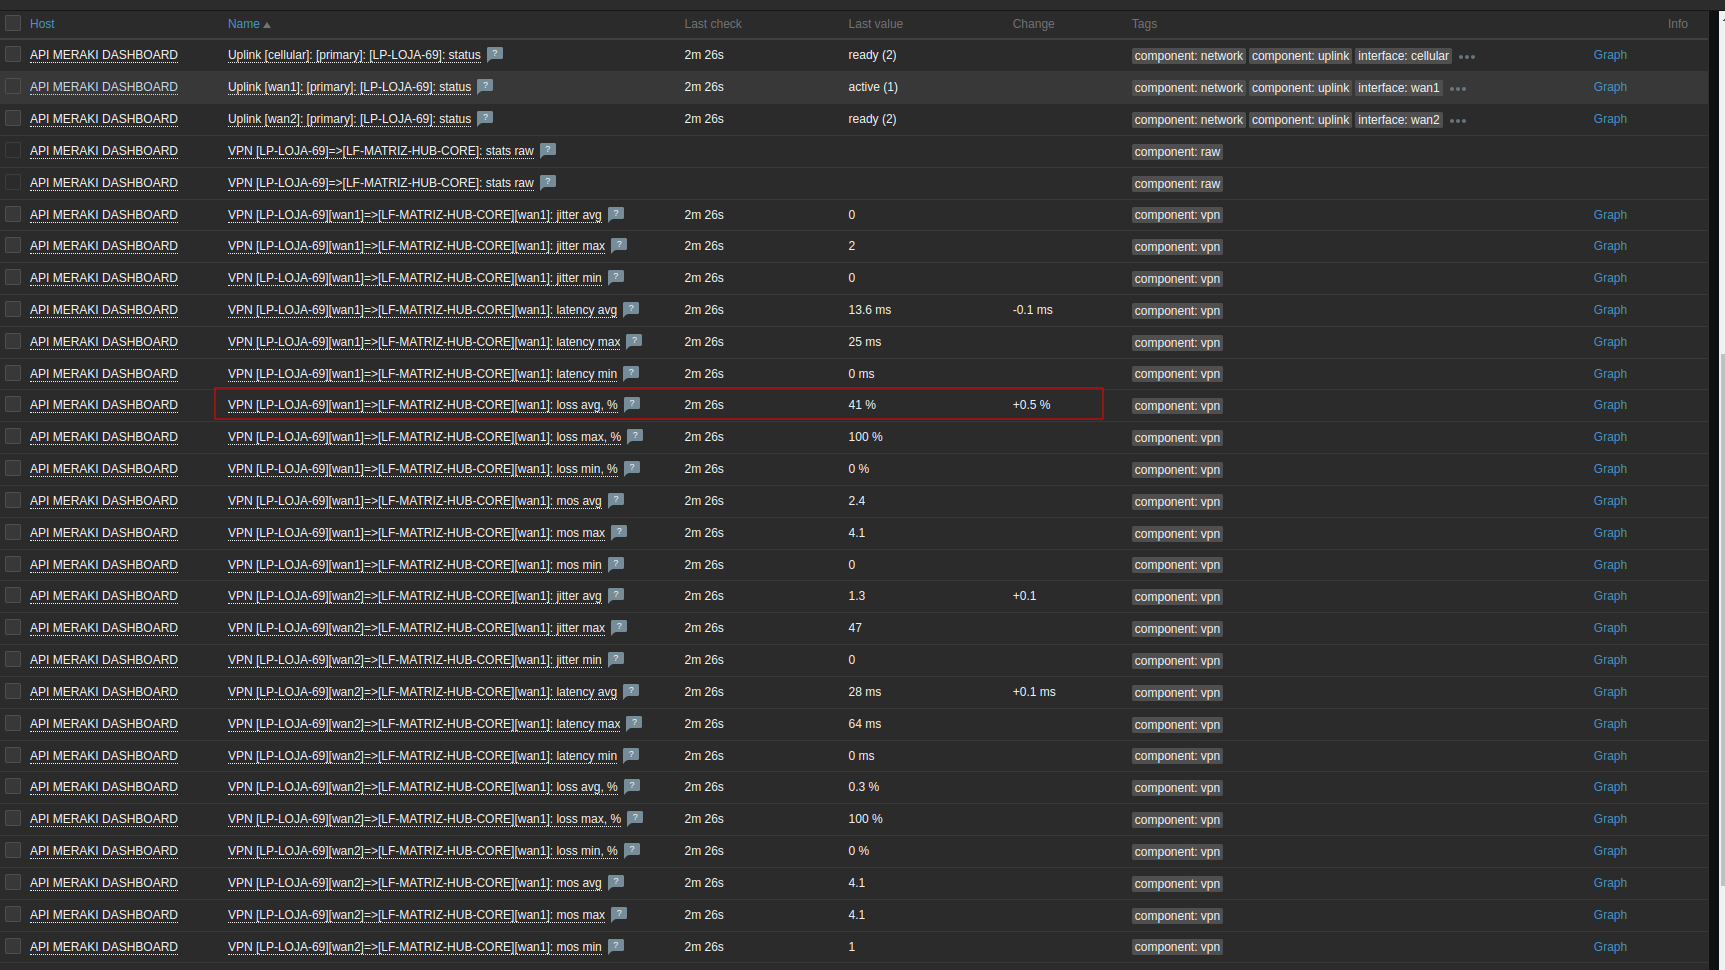
Task: Click 'component: vpn' tag on wan1 latency max row
Action: coord(1177,343)
